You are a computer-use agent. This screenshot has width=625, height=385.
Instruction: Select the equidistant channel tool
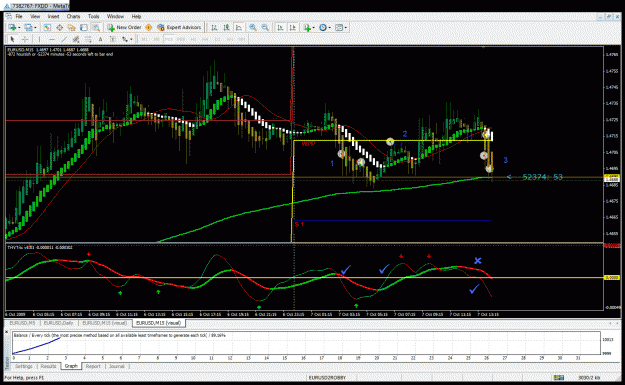(x=76, y=39)
